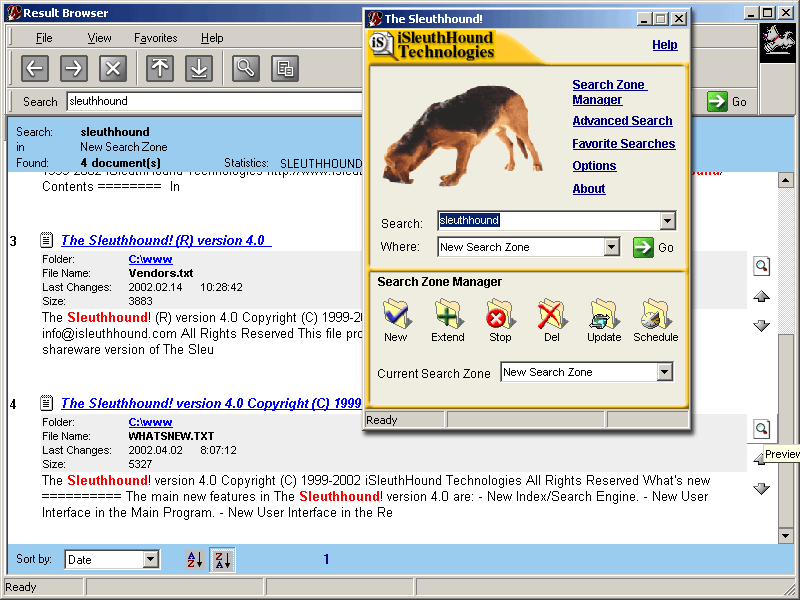Click the size value 5327
Image resolution: width=800 pixels, height=600 pixels.
[140, 464]
